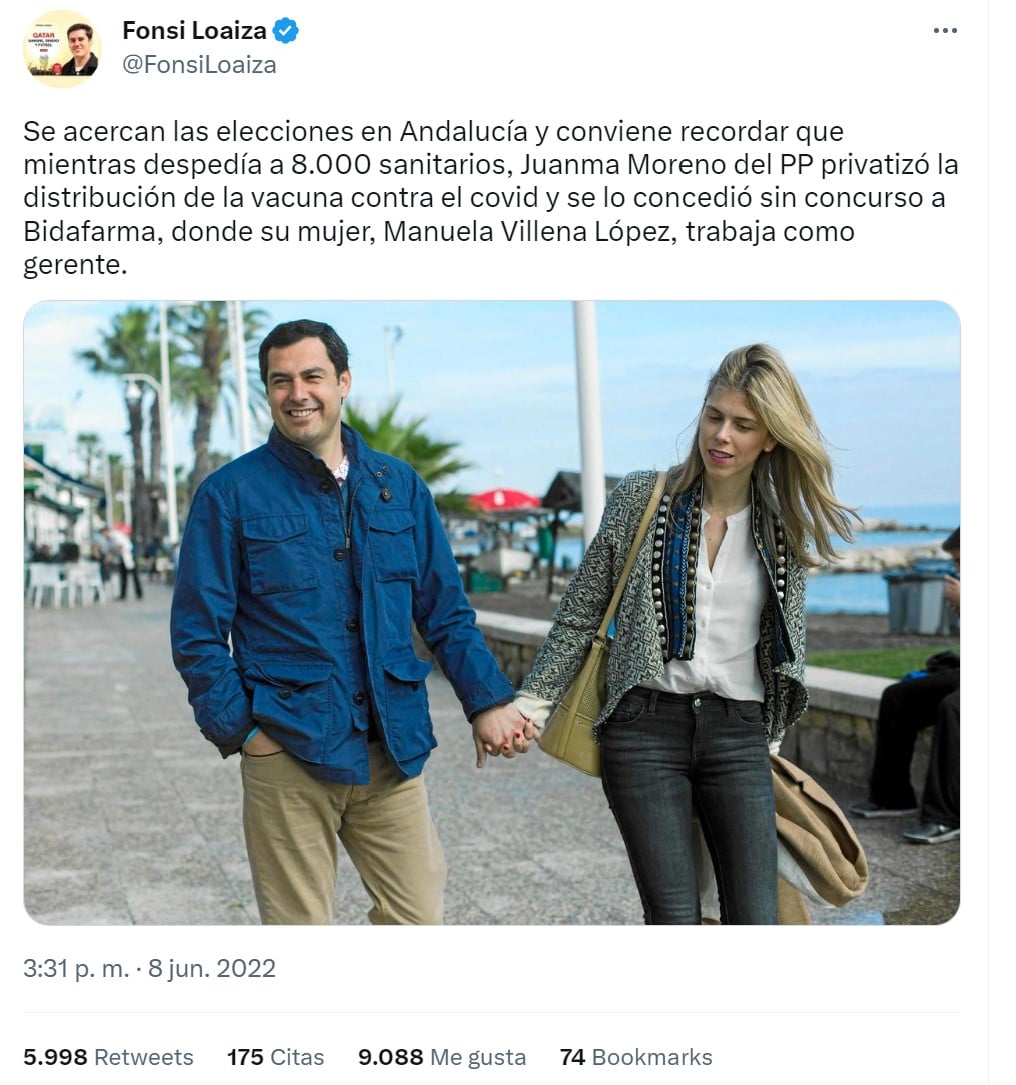See who gave the 9.088 Me gusta
The image size is (1016, 1085).
click(442, 1057)
